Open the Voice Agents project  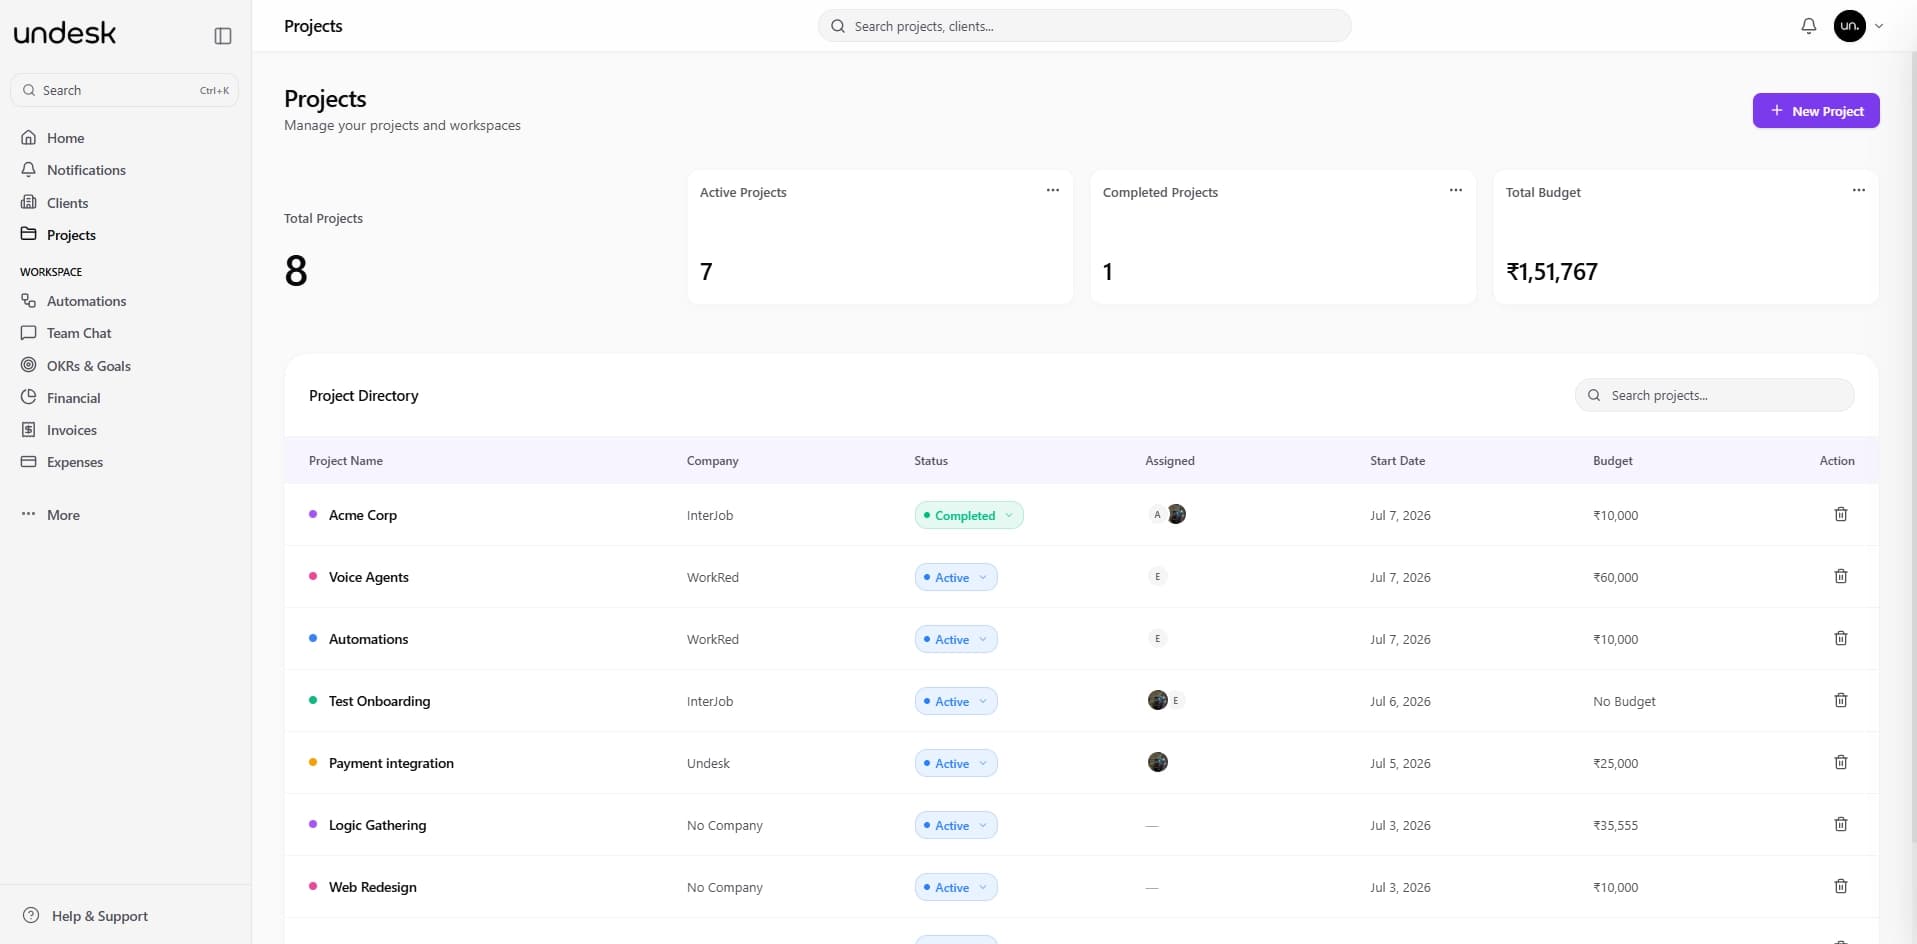[369, 577]
